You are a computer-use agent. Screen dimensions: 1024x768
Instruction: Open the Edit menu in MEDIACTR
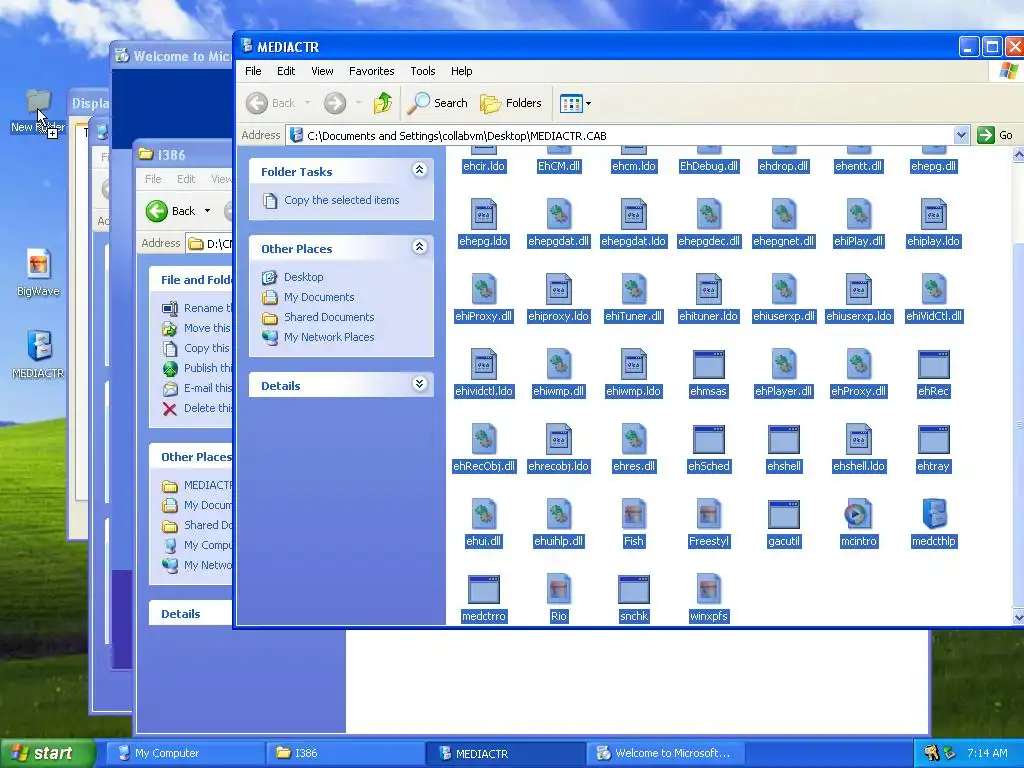286,71
